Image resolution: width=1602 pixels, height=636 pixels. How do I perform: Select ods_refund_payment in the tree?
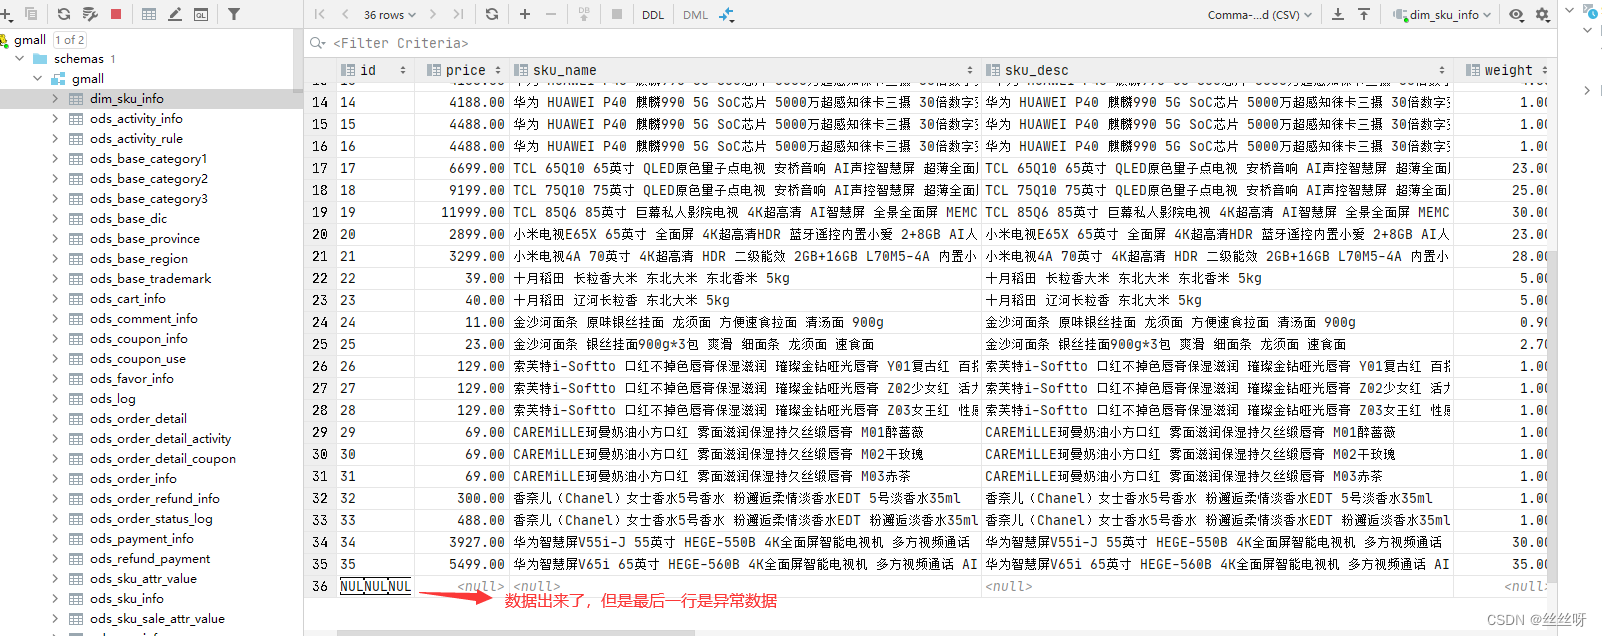[150, 559]
